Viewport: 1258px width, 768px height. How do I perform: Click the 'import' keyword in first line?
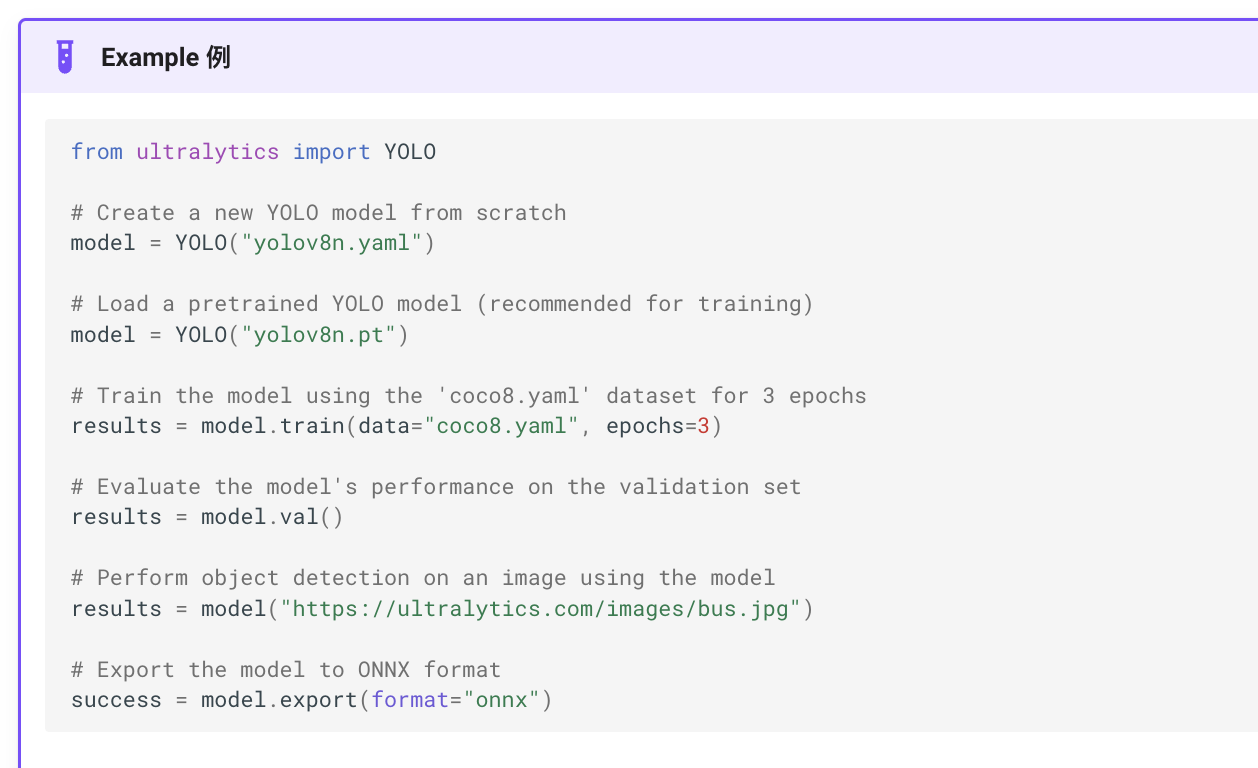pyautogui.click(x=331, y=152)
